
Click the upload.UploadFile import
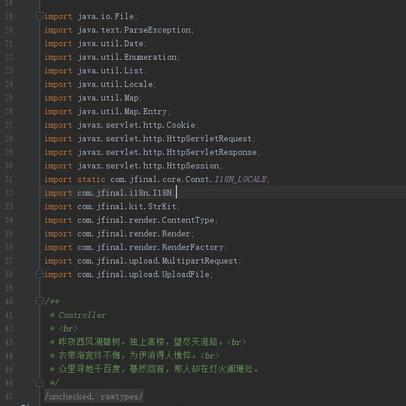point(128,274)
